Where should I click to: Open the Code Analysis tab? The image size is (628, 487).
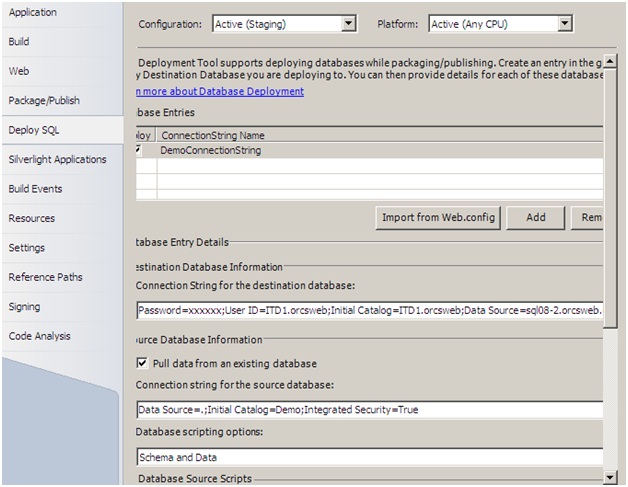pyautogui.click(x=41, y=336)
